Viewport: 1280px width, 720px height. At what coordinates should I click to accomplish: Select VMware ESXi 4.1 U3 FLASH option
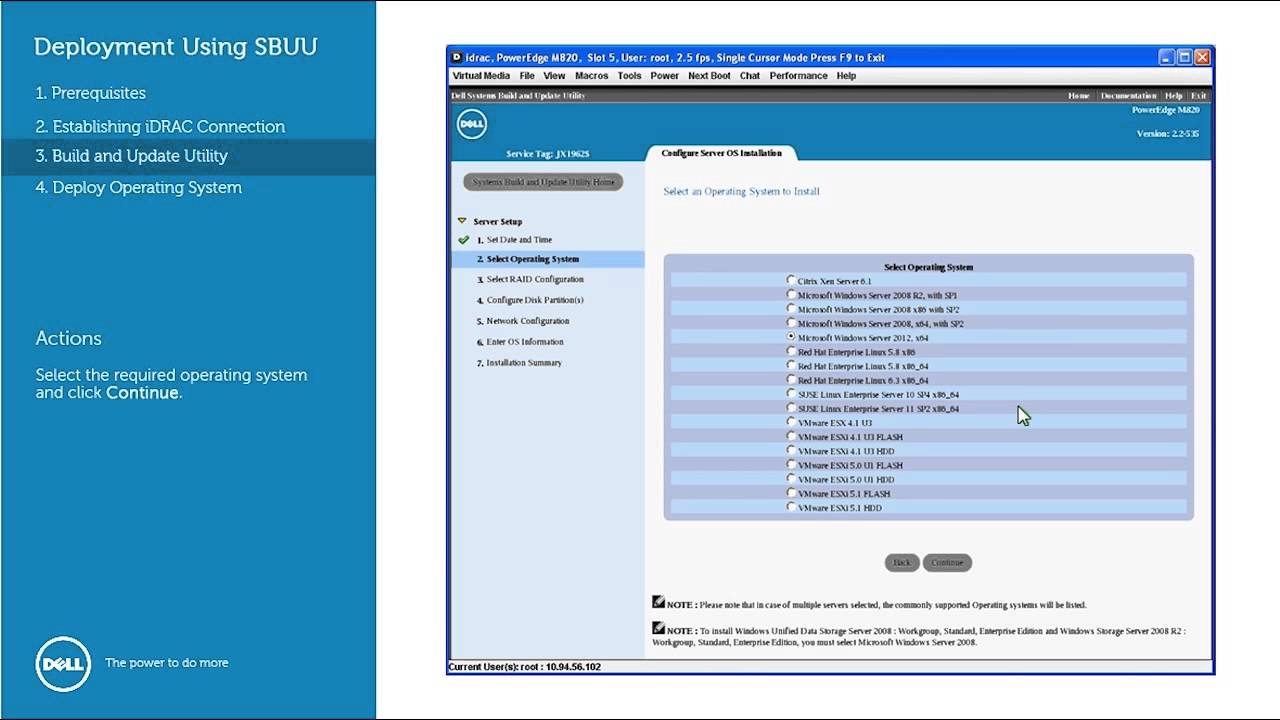(792, 436)
